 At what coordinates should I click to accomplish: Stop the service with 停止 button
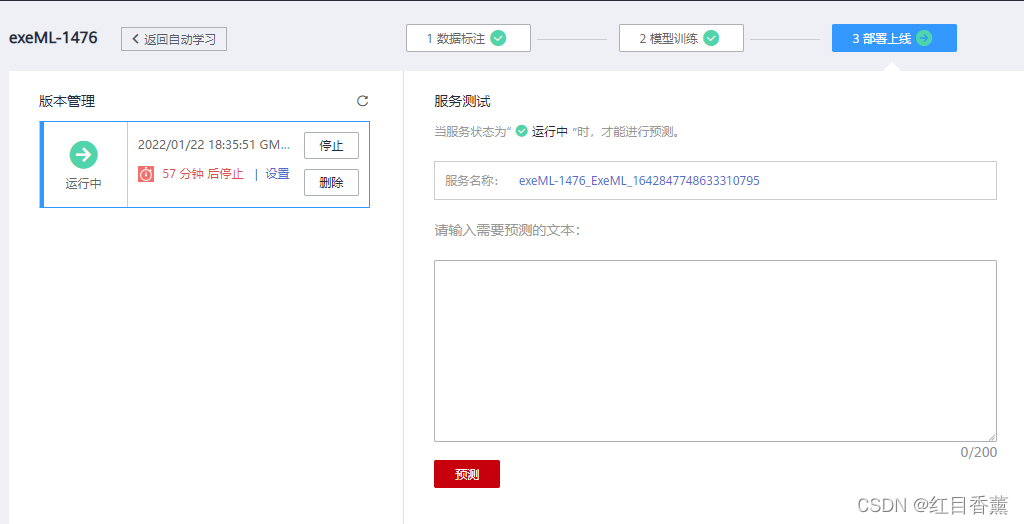[x=331, y=146]
